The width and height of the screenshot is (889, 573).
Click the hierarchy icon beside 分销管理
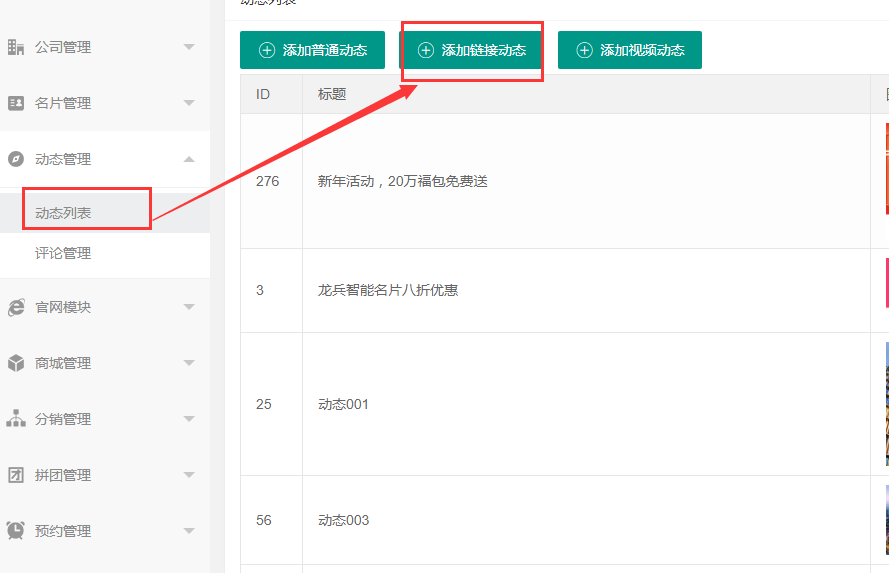coord(16,419)
